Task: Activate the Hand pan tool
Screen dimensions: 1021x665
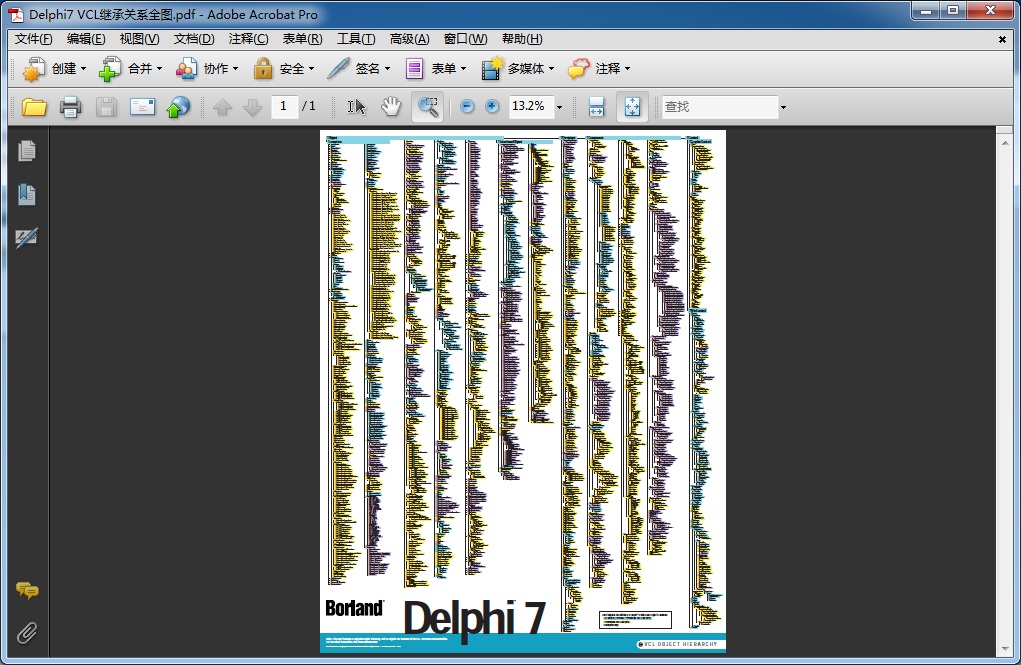Action: [391, 107]
